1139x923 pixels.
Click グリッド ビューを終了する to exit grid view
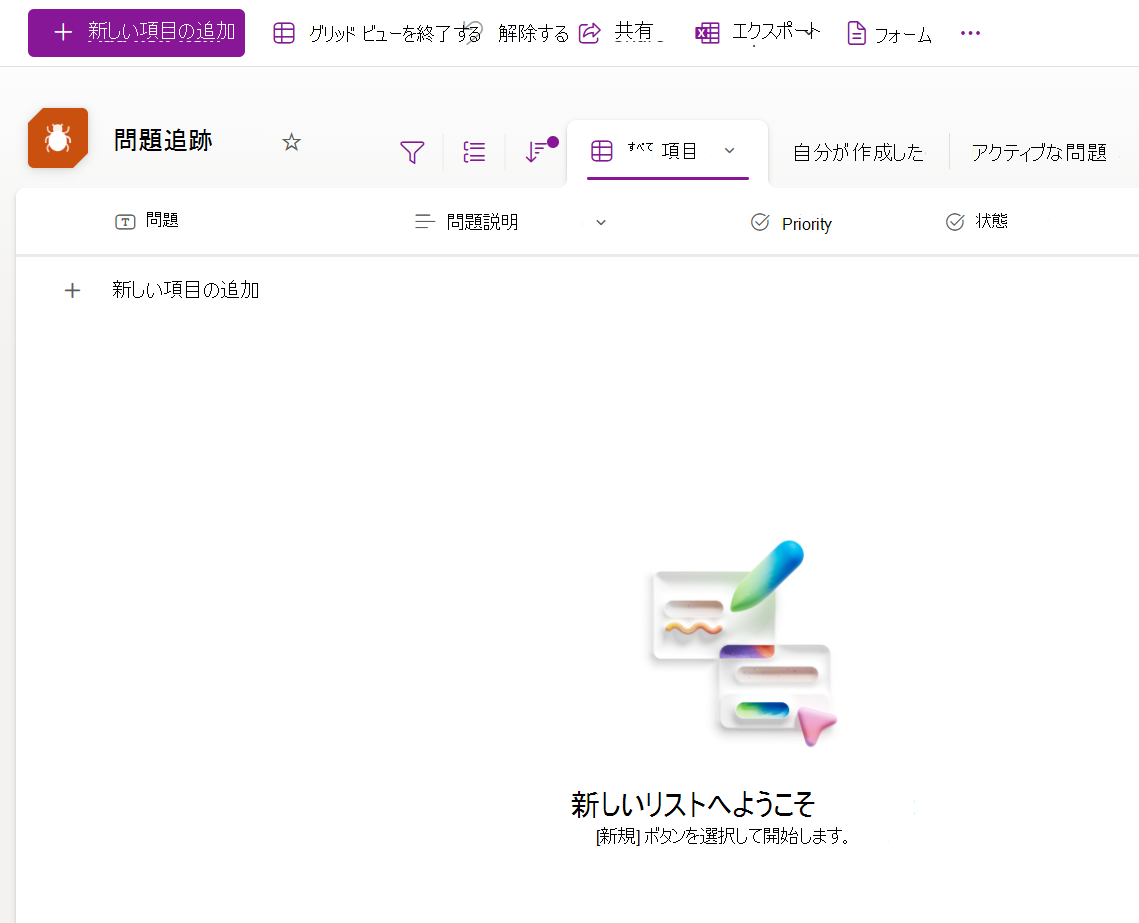click(x=394, y=33)
